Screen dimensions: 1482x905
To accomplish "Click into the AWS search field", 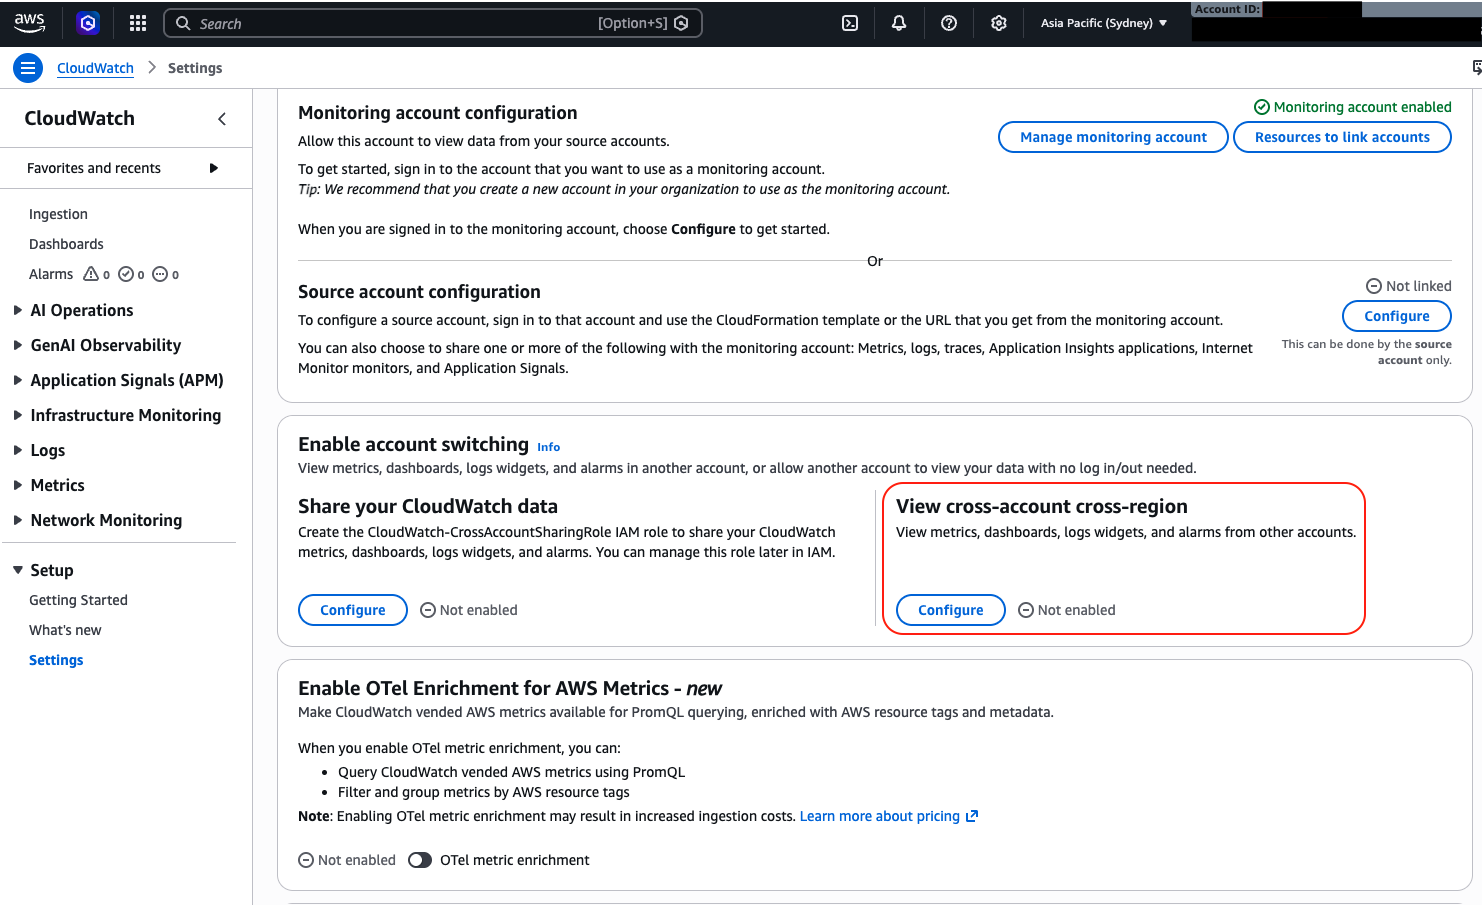I will 432,23.
